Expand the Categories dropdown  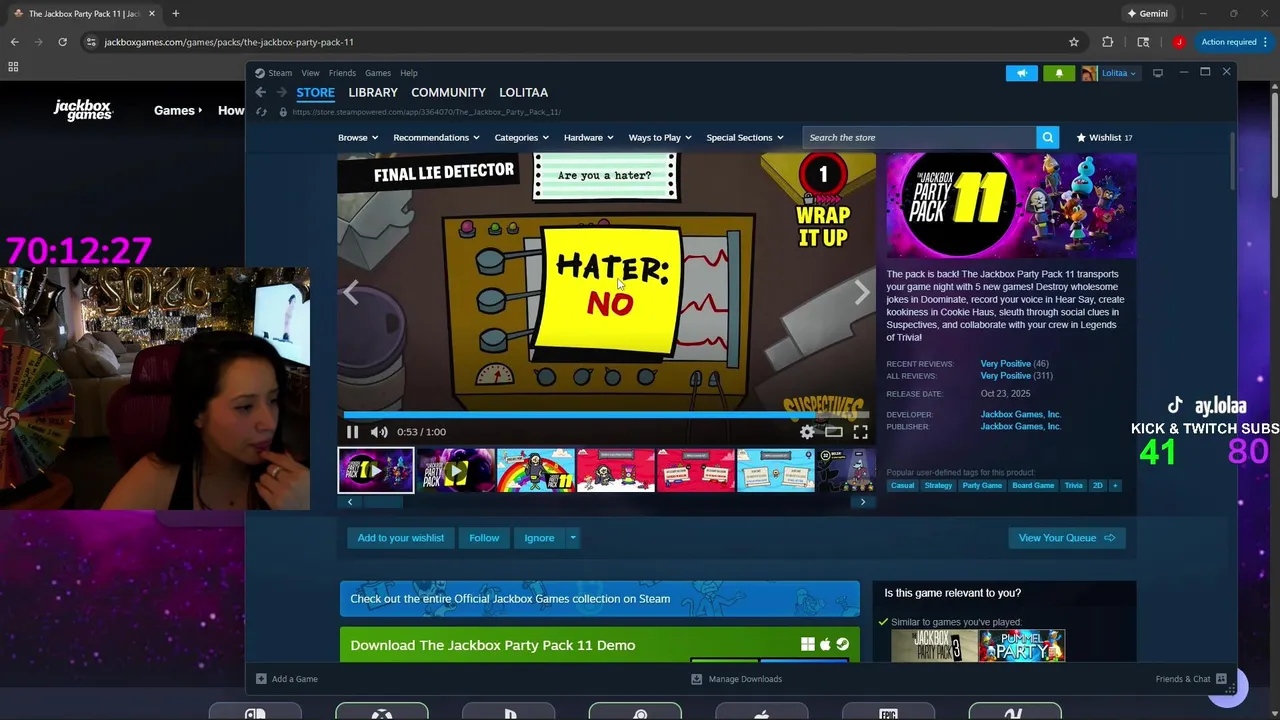click(x=521, y=137)
